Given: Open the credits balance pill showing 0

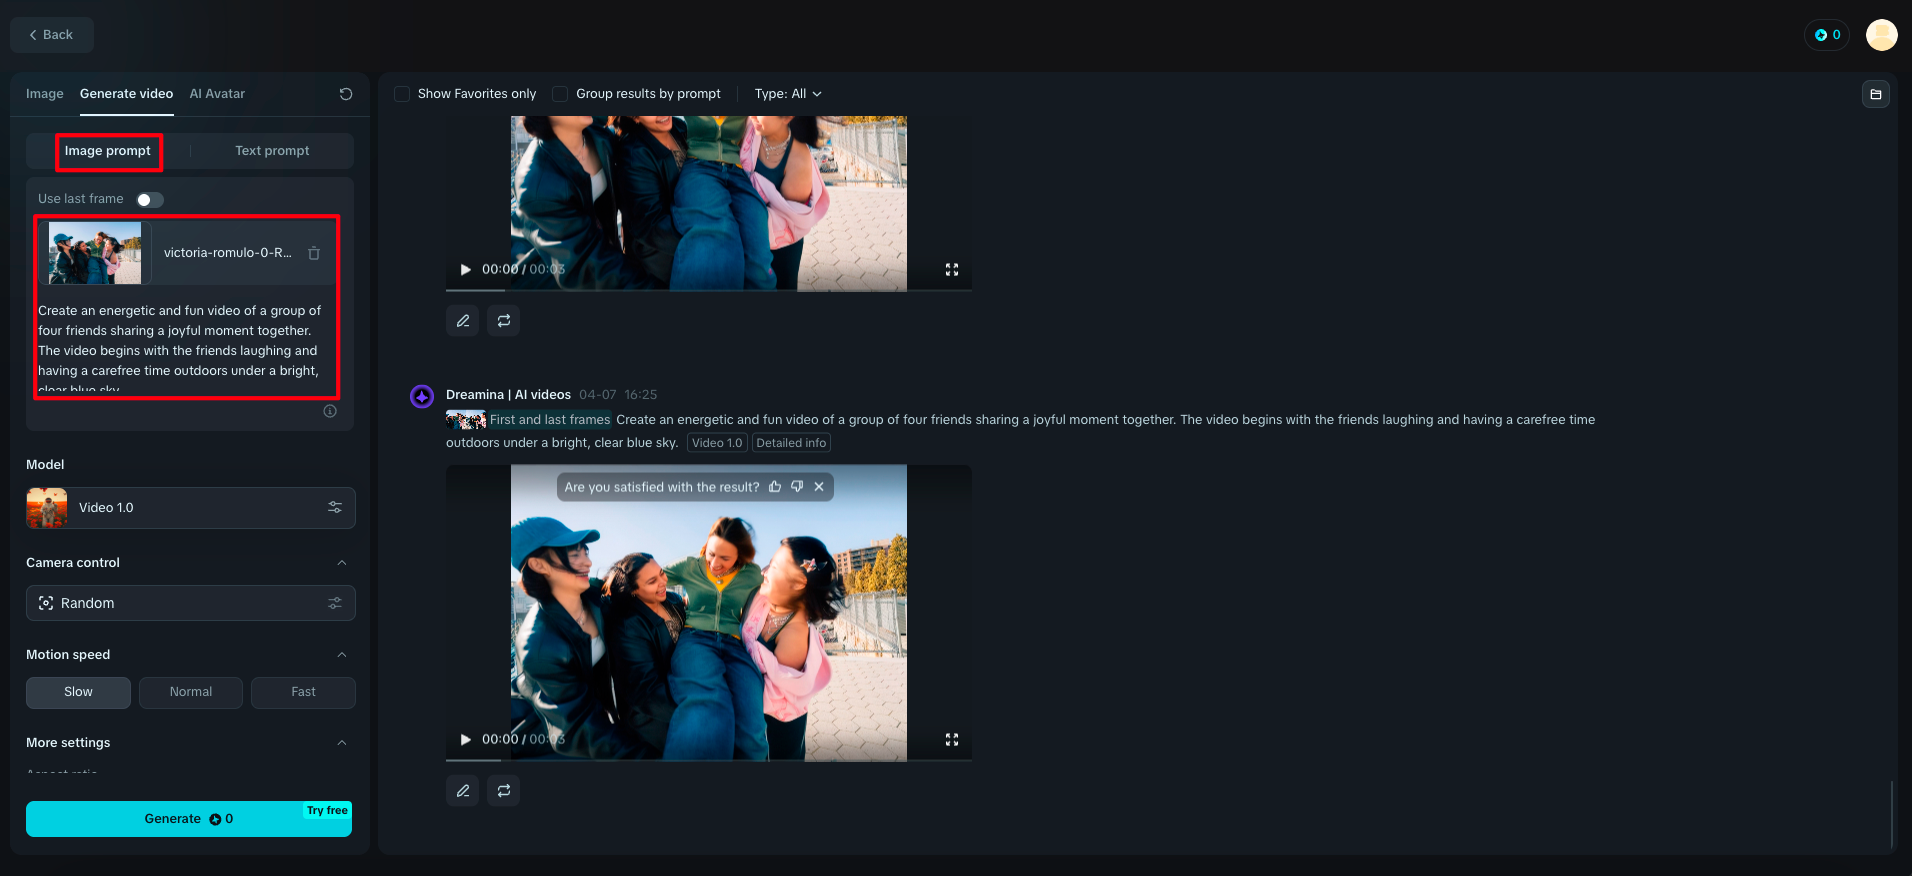Looking at the screenshot, I should click(x=1827, y=35).
